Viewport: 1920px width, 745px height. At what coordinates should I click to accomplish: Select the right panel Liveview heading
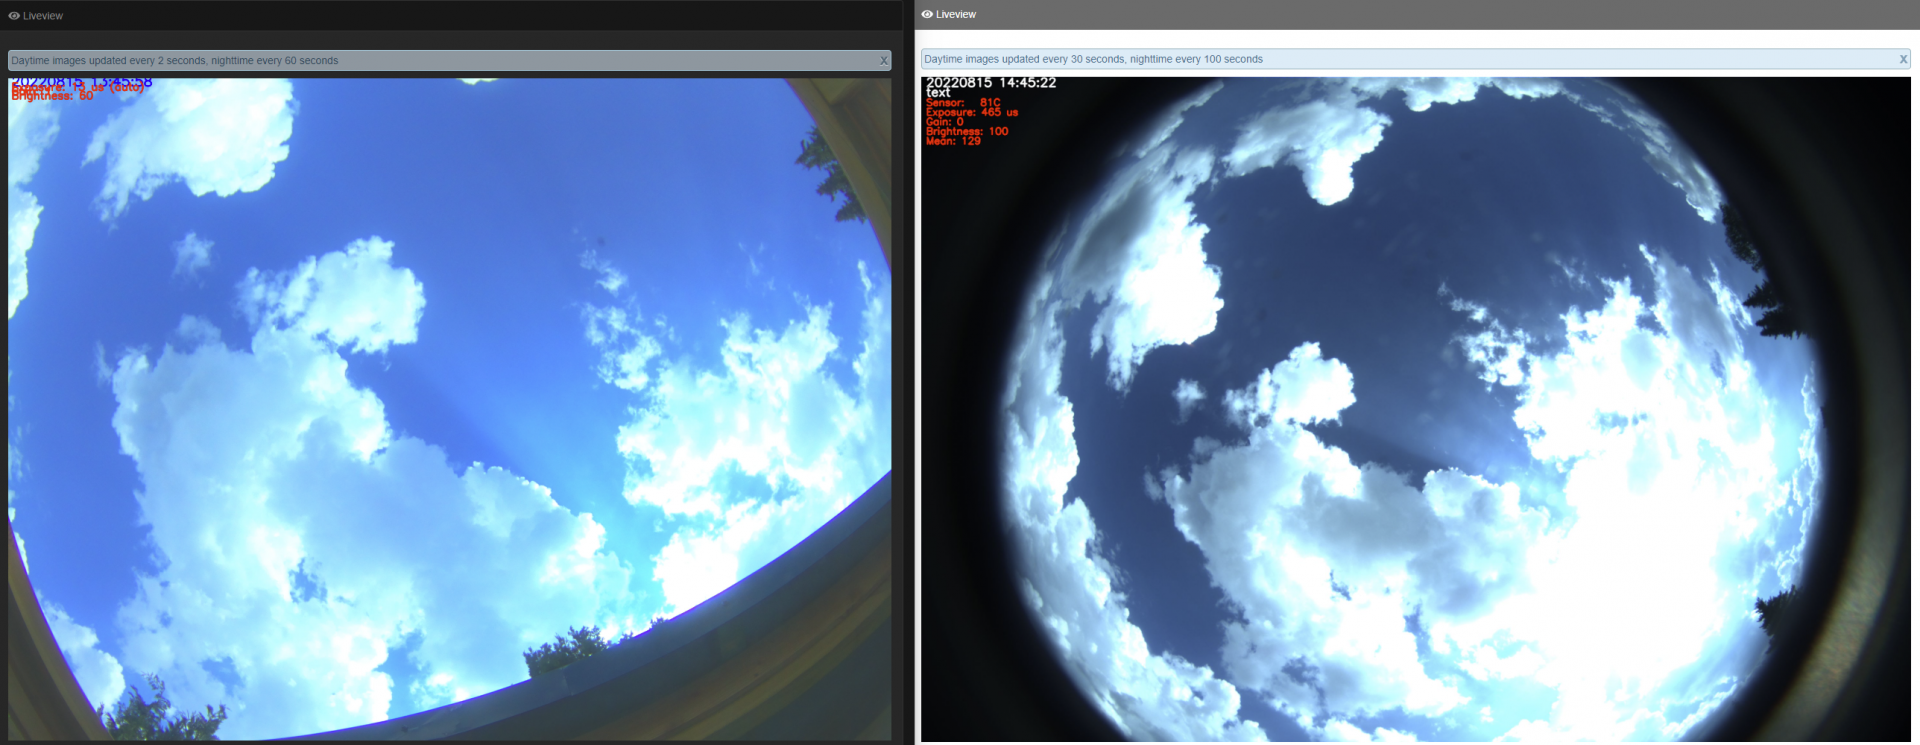[x=956, y=14]
